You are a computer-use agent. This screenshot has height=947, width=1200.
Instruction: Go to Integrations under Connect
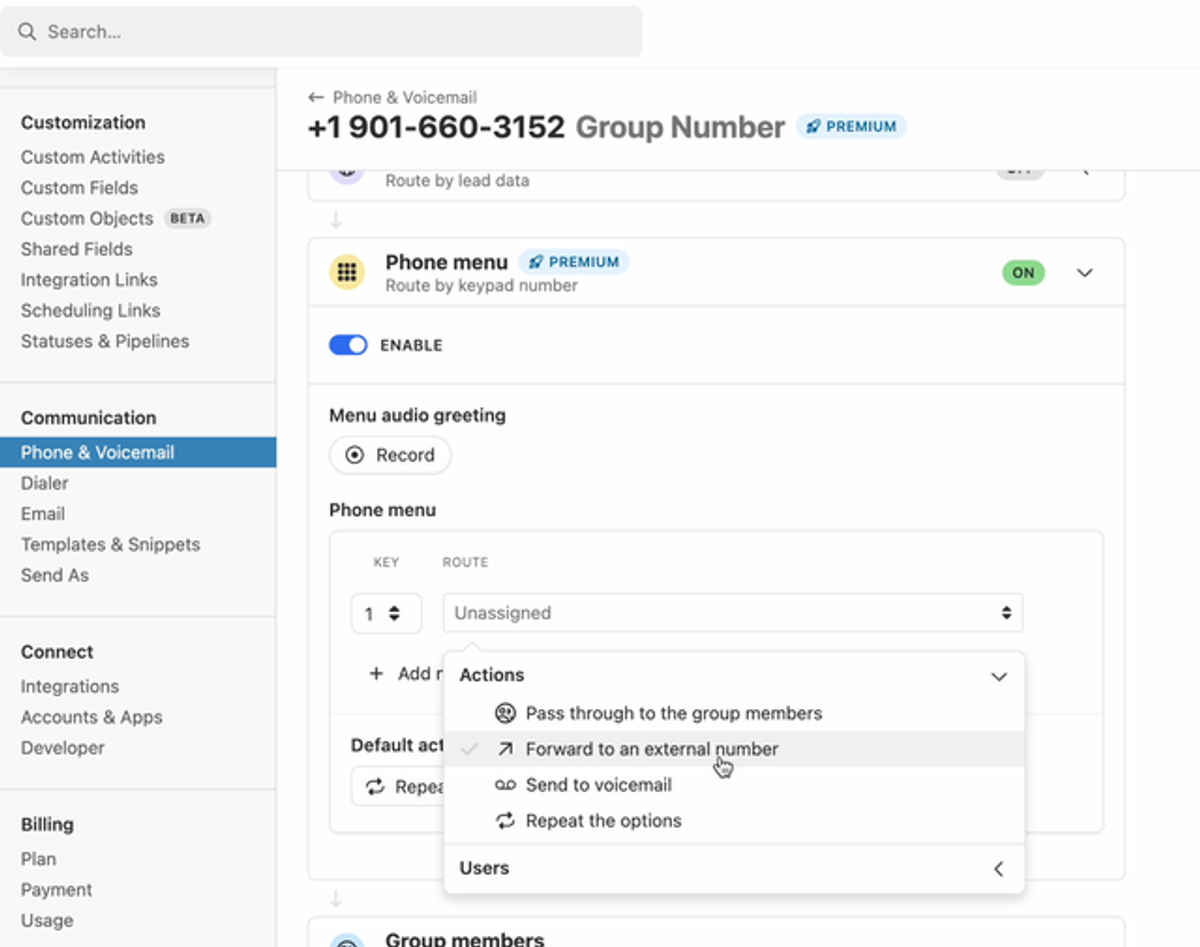point(70,686)
